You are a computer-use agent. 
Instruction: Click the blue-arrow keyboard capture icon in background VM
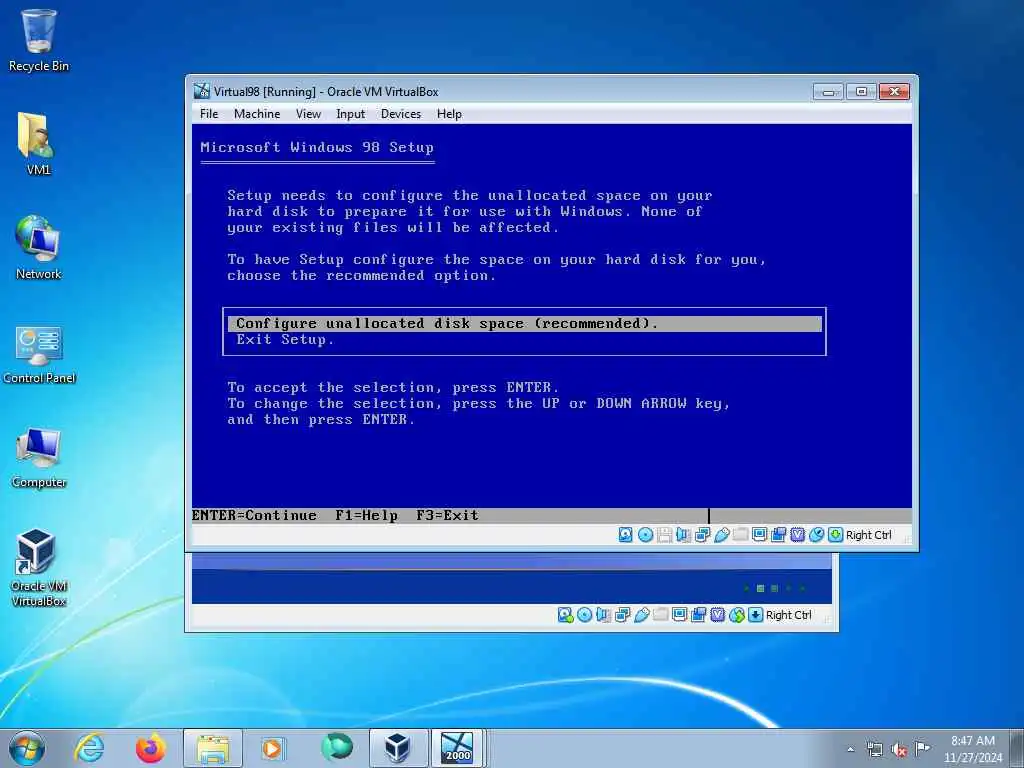[x=756, y=615]
